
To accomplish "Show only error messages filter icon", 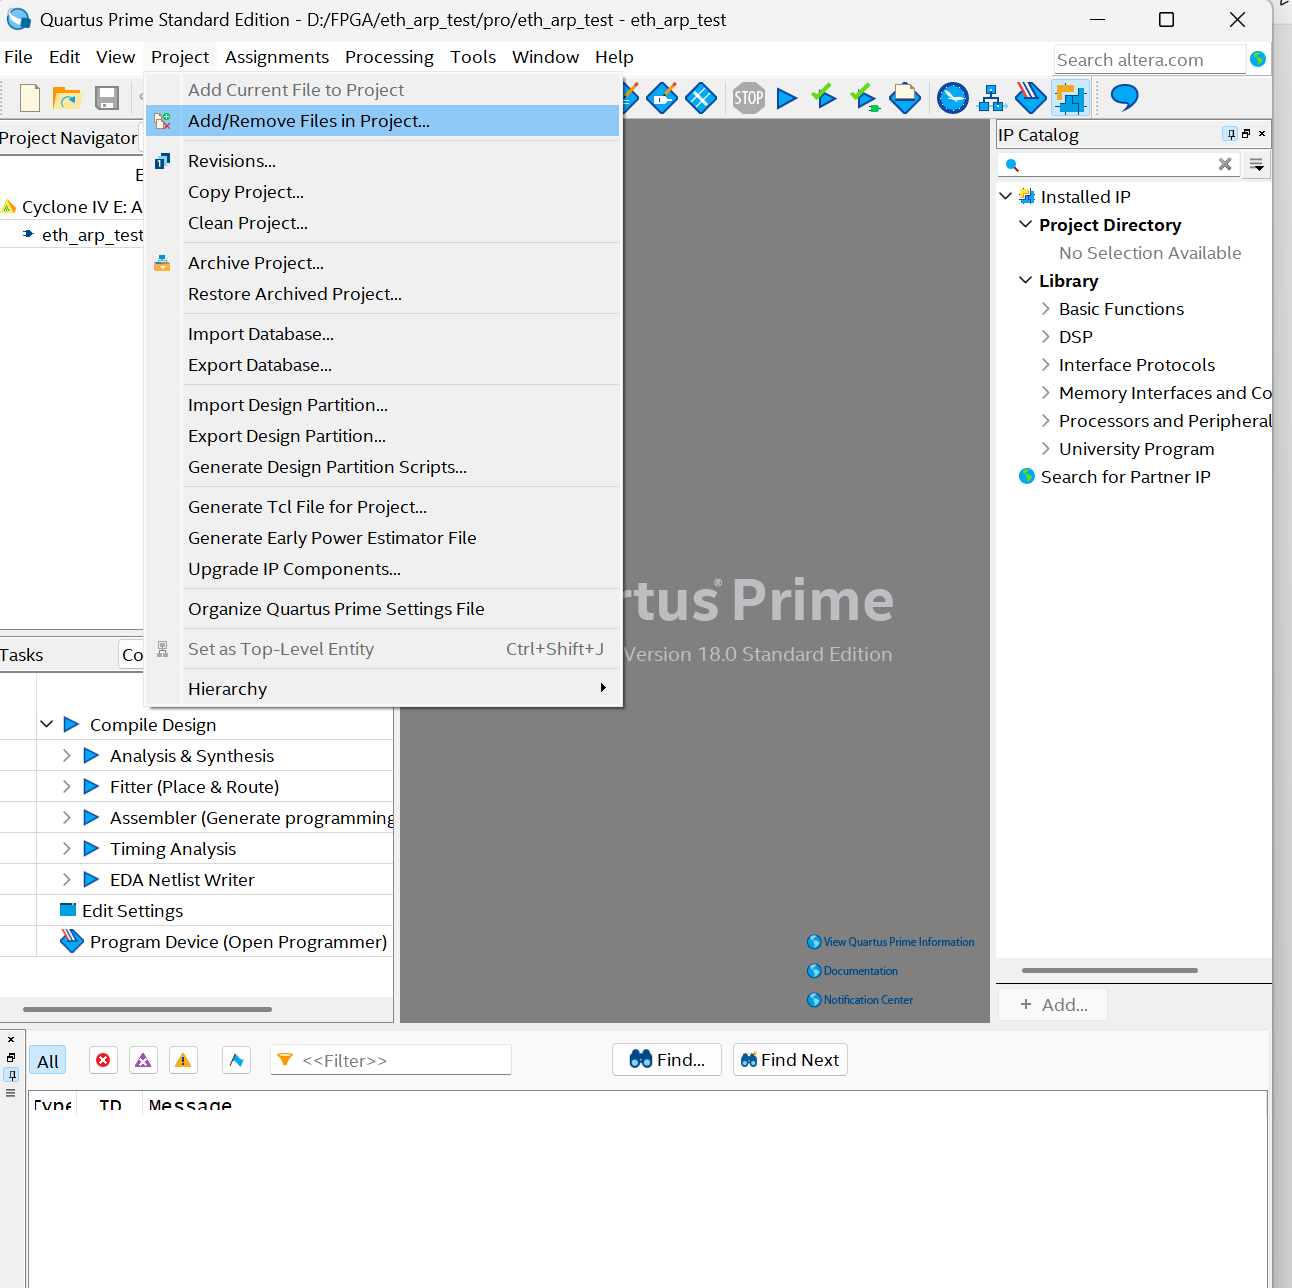I will click(x=103, y=1060).
